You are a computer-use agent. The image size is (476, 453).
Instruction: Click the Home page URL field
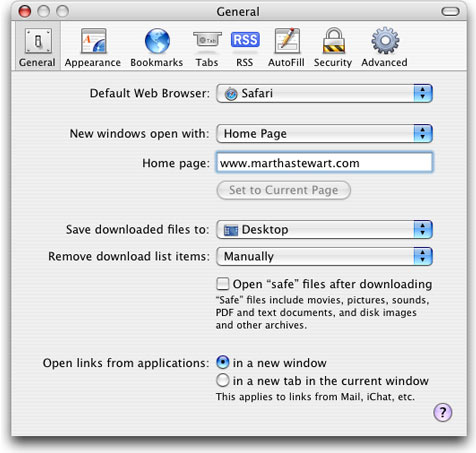(324, 163)
